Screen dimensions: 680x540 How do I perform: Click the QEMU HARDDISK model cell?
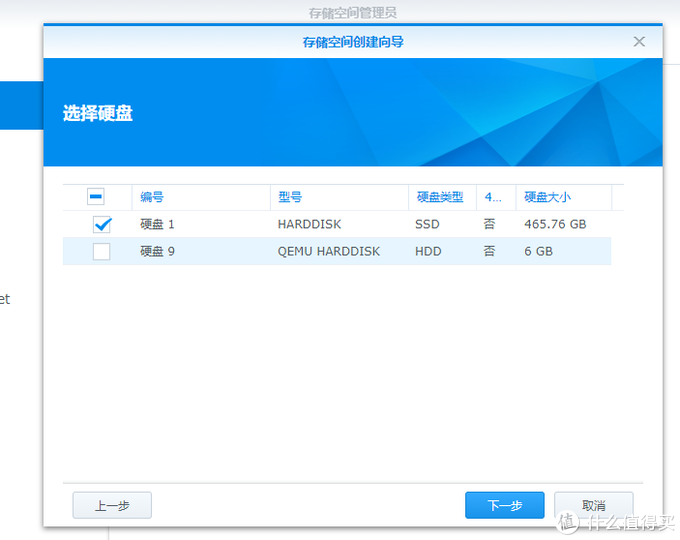[328, 251]
